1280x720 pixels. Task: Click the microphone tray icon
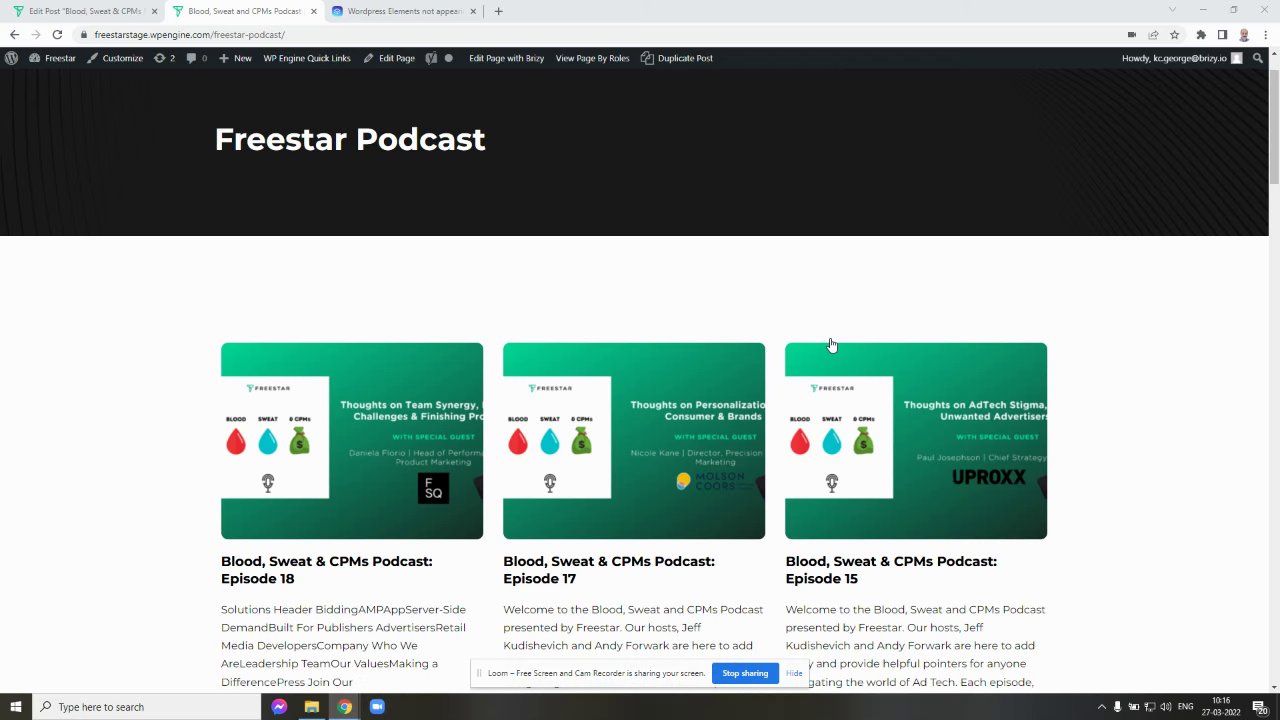pos(1117,707)
